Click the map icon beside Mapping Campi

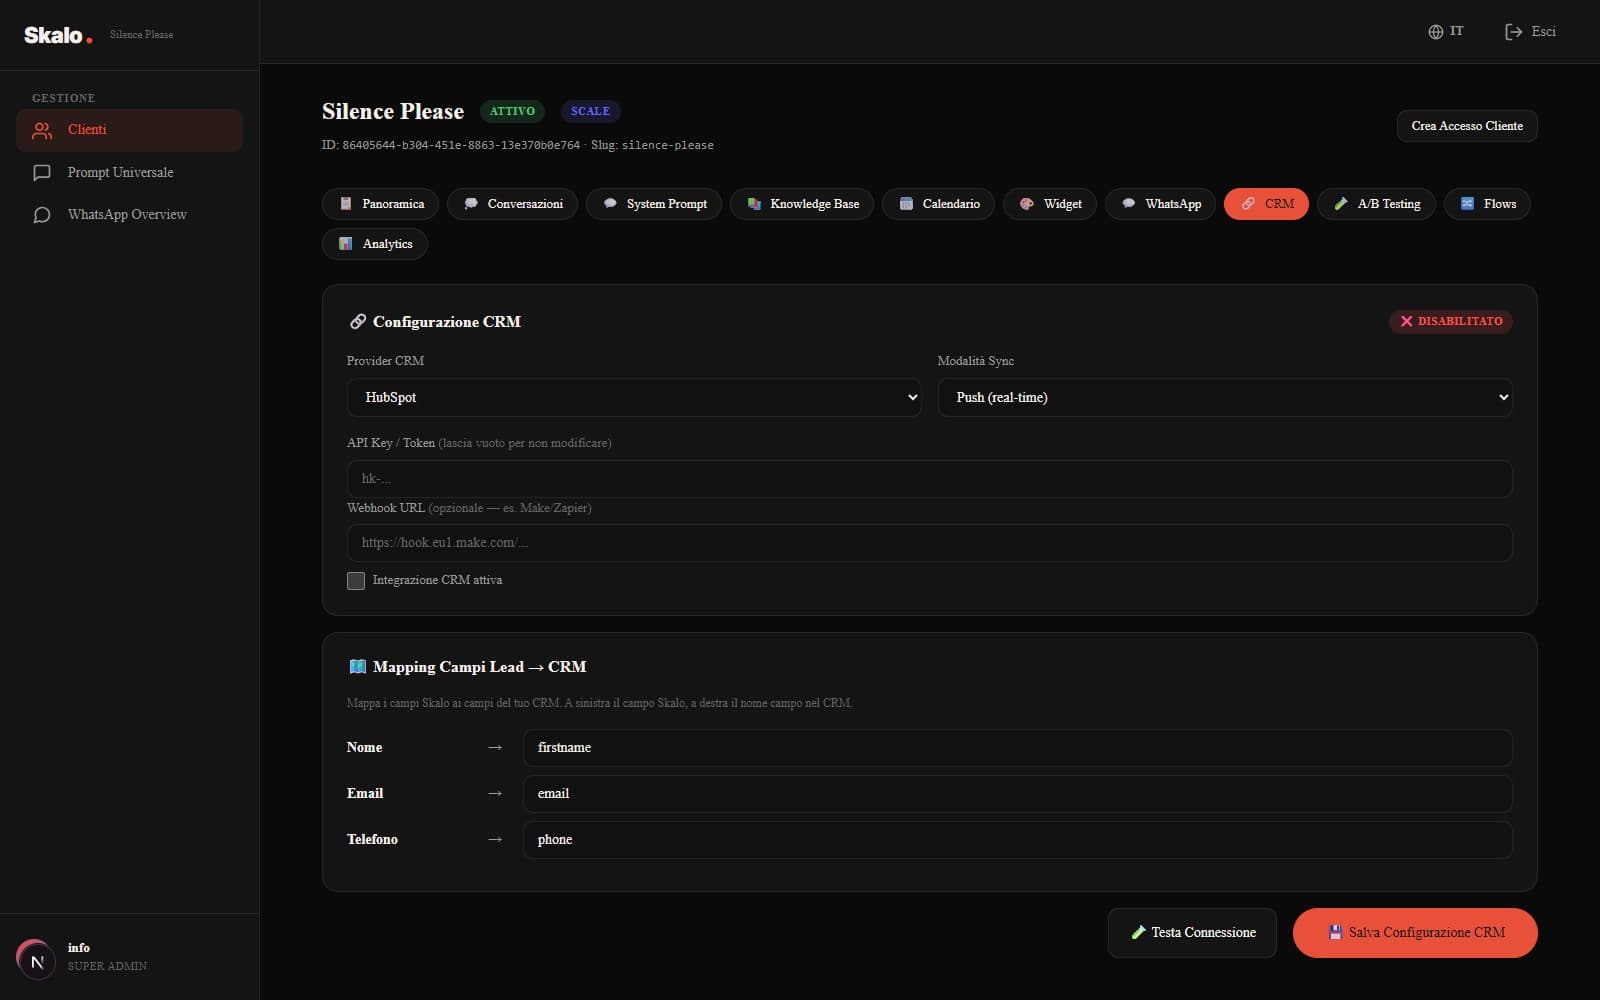(x=357, y=667)
